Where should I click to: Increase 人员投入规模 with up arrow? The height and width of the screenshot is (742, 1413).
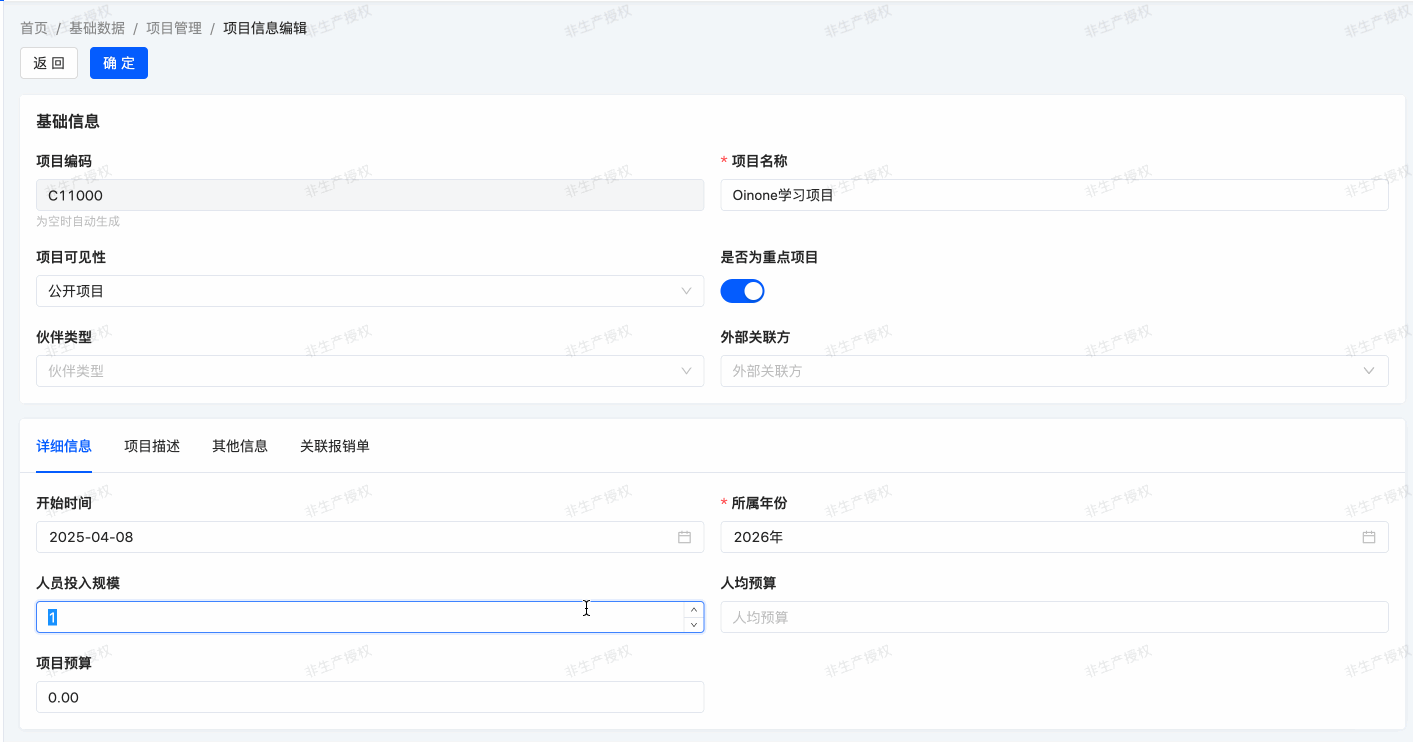point(694,609)
